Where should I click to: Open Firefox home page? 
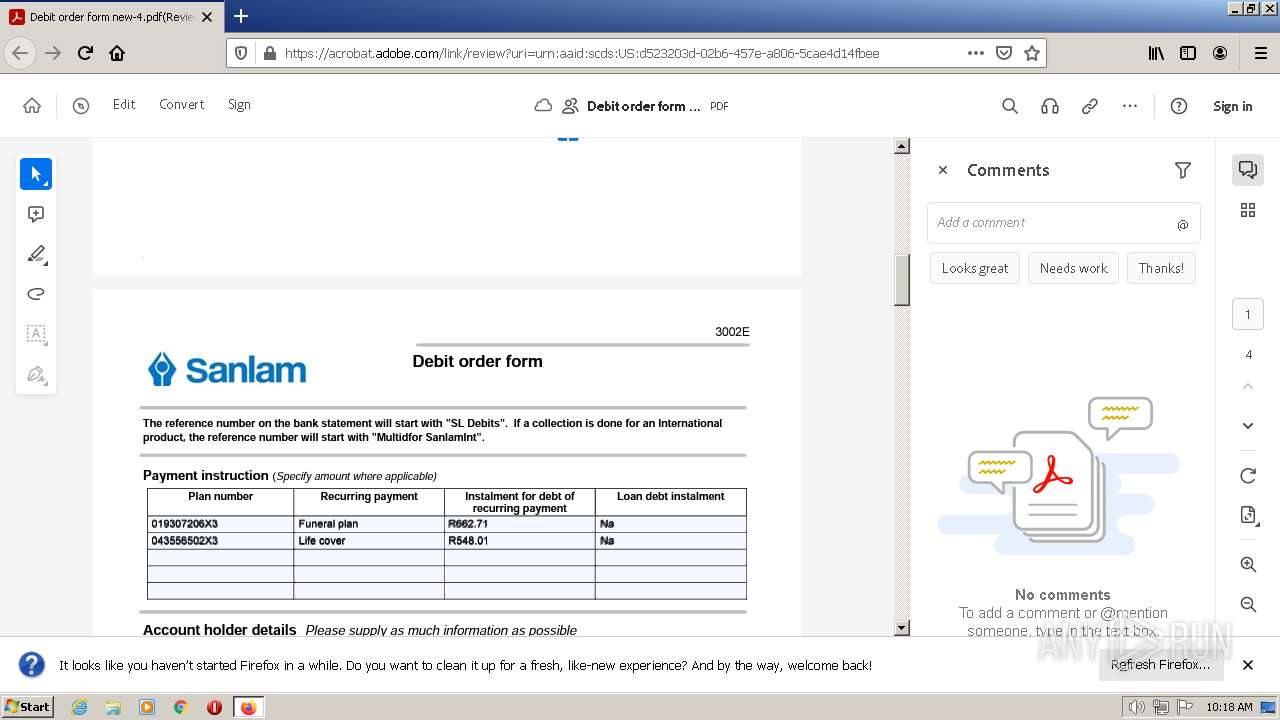117,53
